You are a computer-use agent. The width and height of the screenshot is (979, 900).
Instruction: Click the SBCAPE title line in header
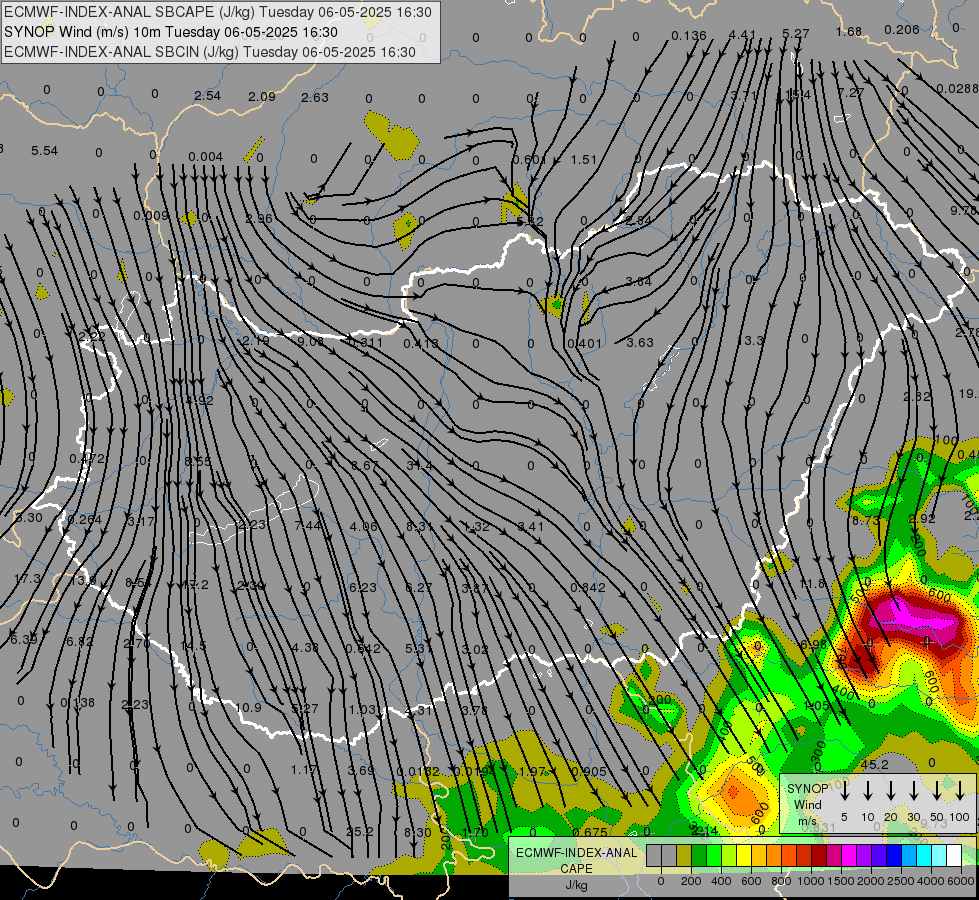tap(217, 12)
